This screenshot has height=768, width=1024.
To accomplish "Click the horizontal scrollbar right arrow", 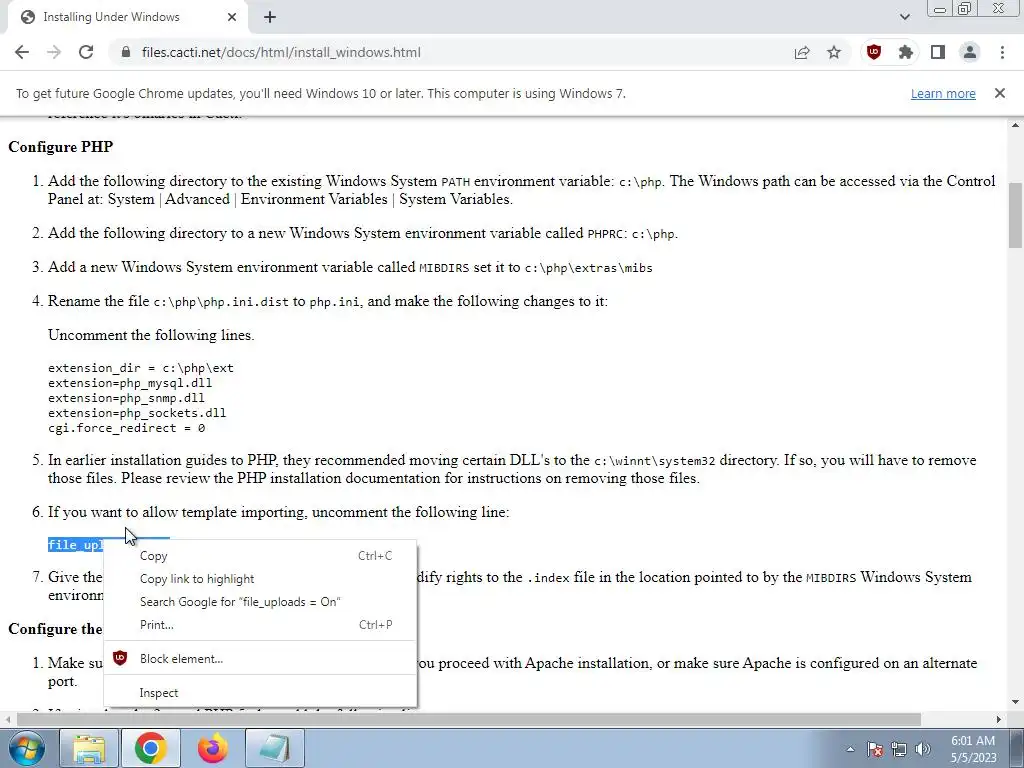I will (999, 719).
